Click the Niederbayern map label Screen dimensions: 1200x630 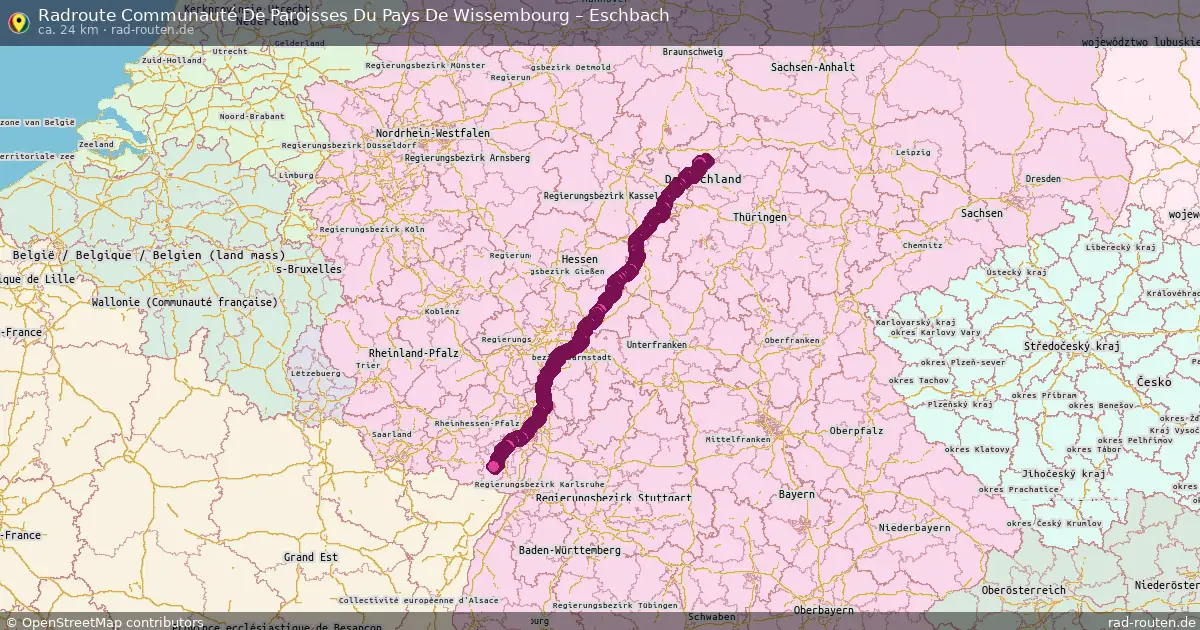(x=914, y=527)
